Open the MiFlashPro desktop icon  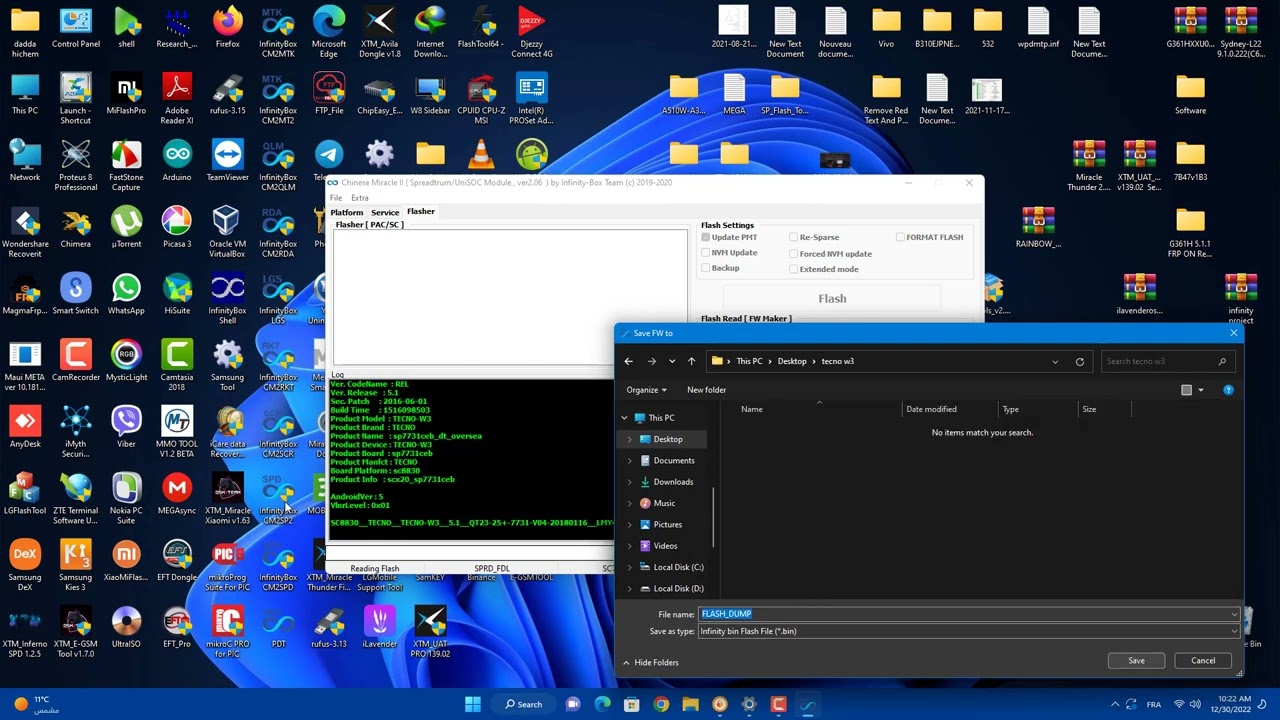pyautogui.click(x=126, y=94)
